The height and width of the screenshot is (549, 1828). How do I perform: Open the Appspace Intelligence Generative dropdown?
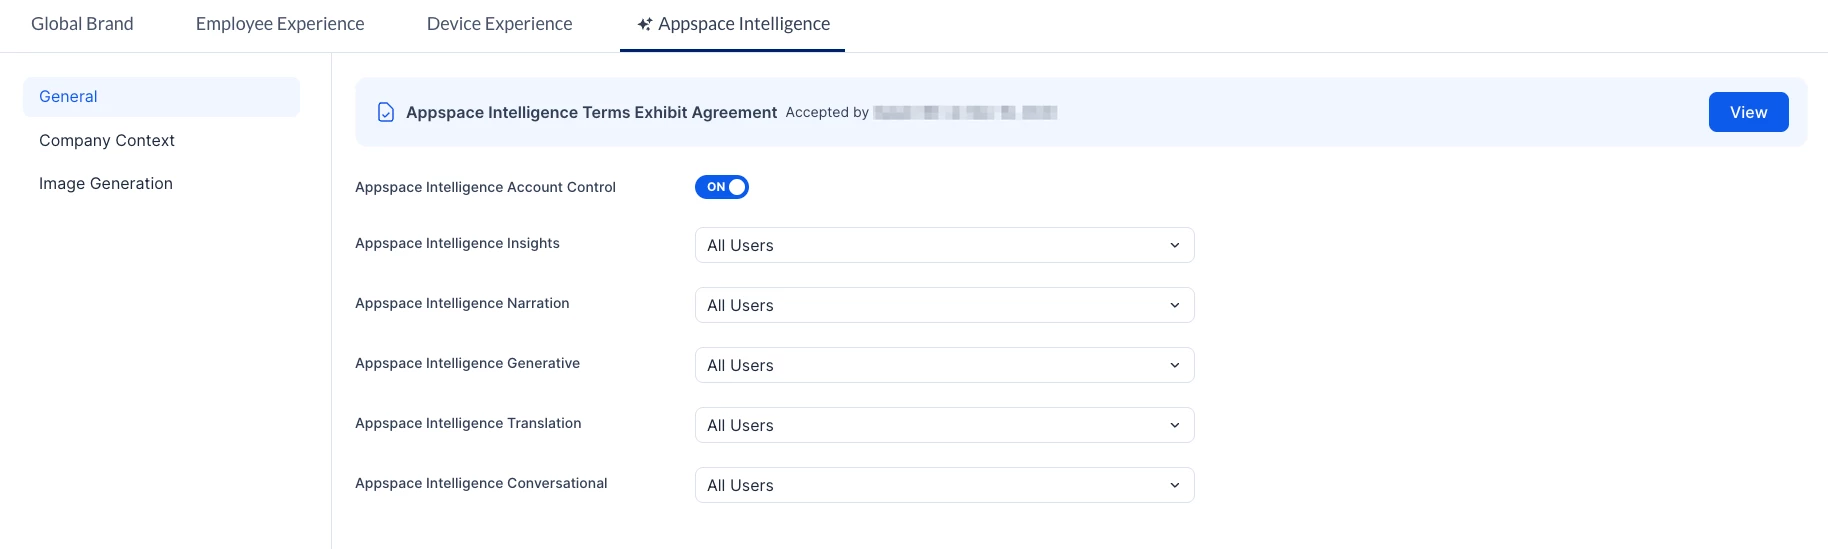pyautogui.click(x=943, y=365)
